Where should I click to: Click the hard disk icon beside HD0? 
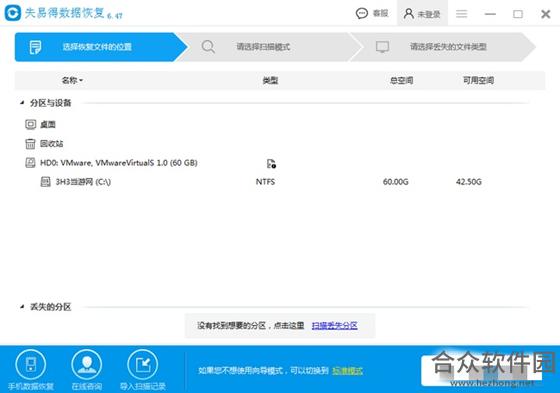[30, 163]
